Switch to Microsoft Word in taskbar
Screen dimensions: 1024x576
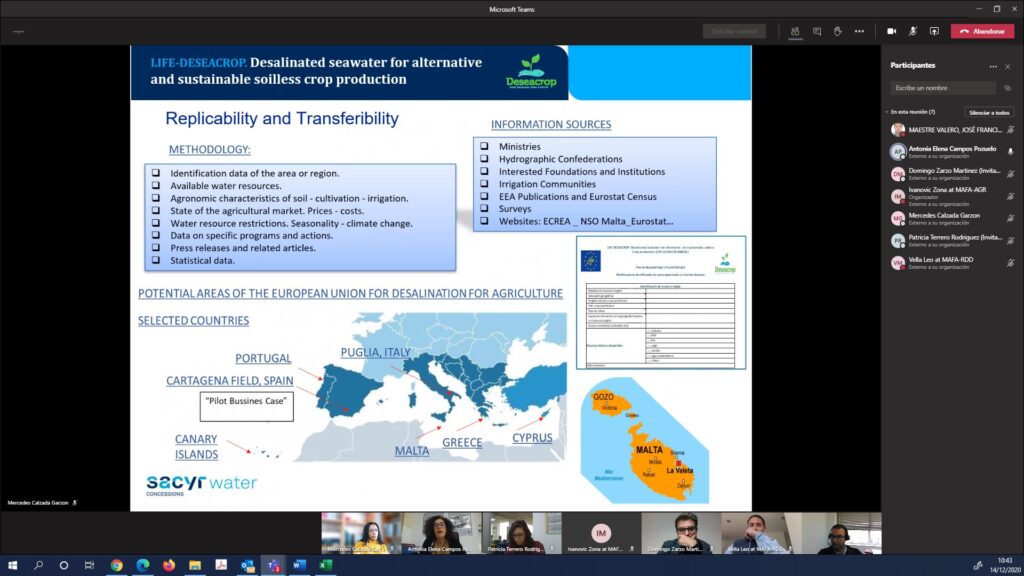[x=299, y=565]
